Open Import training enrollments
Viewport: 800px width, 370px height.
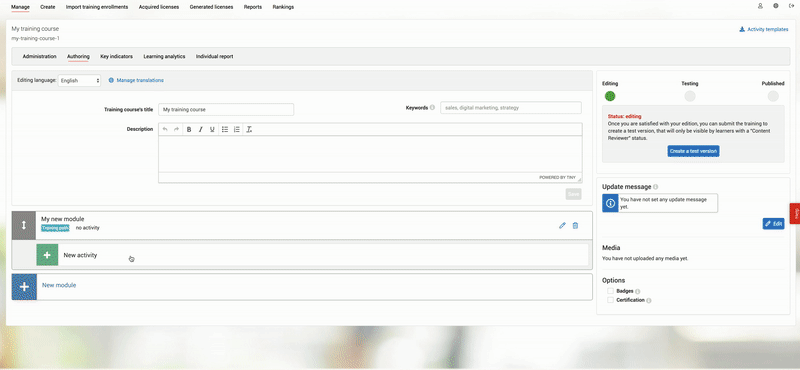[x=97, y=7]
